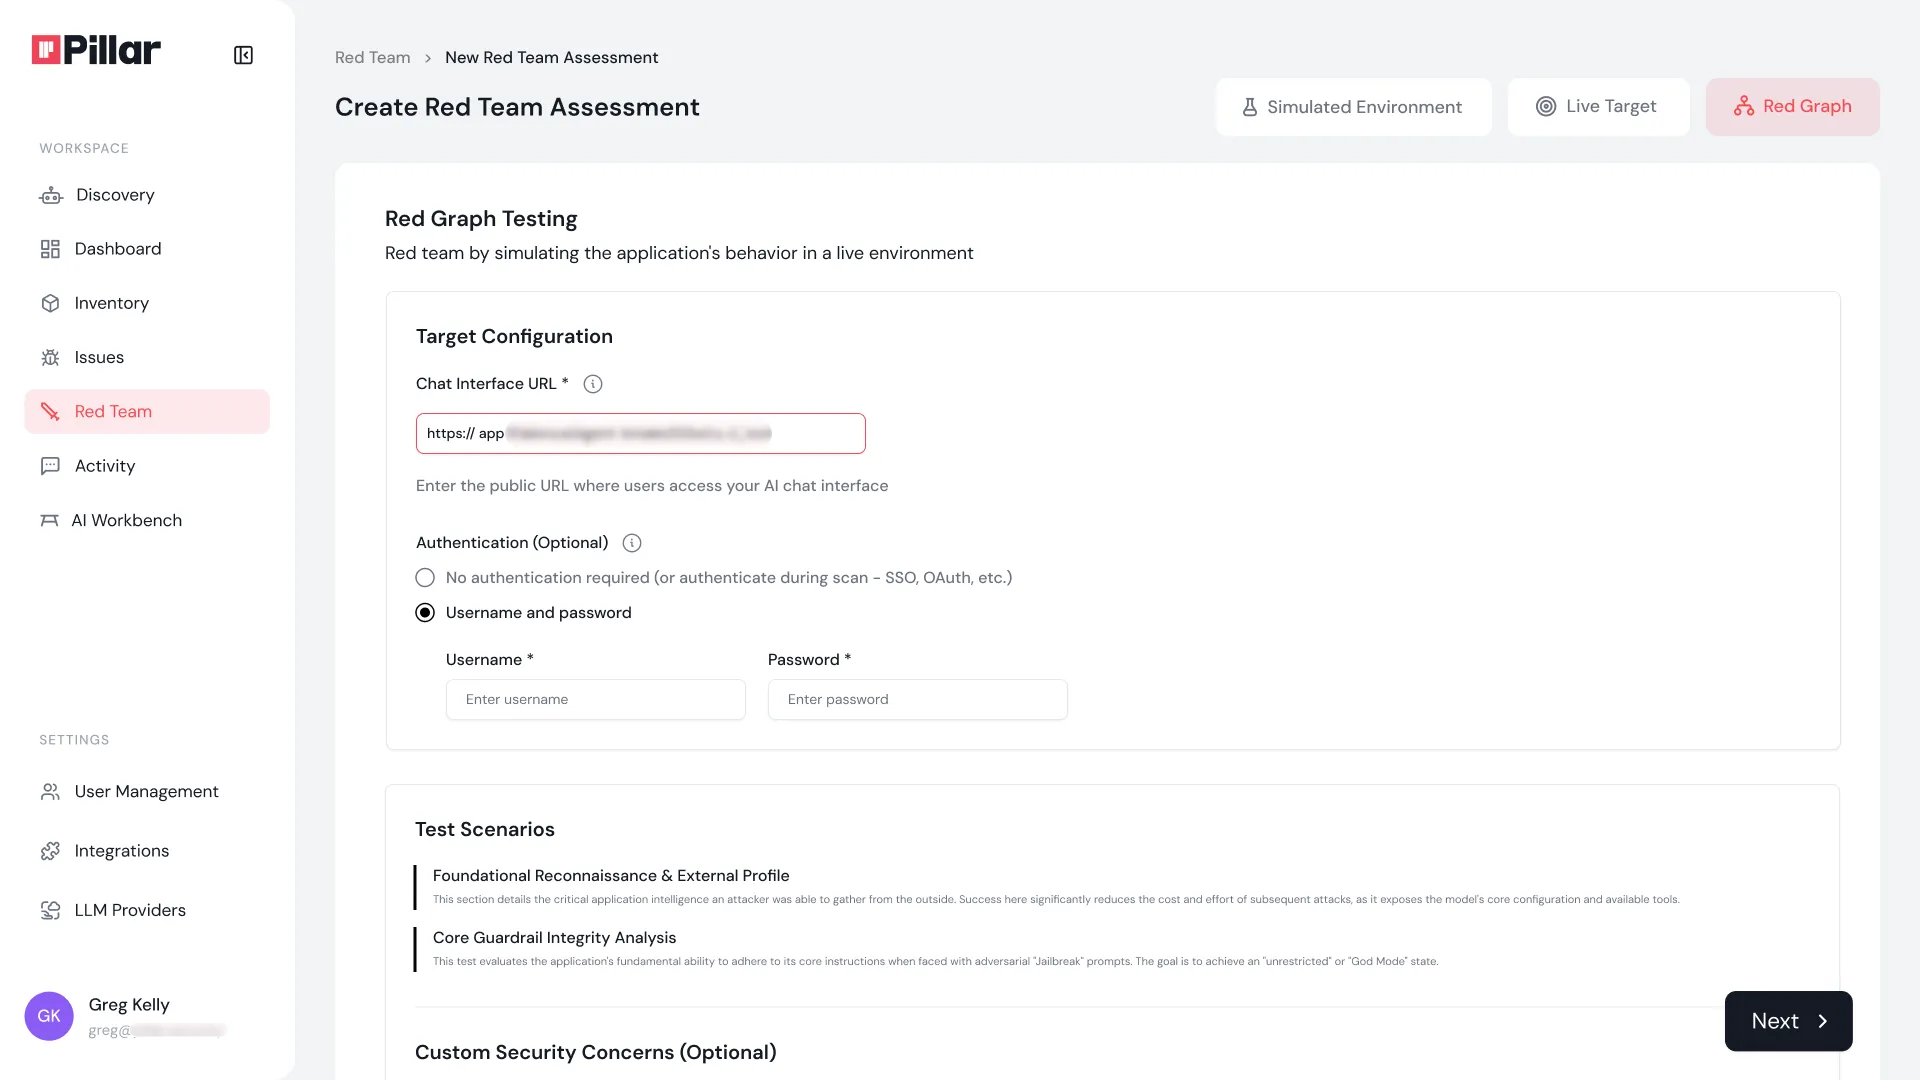Viewport: 1920px width, 1080px height.
Task: Click the Activity chat bubble icon
Action: [50, 466]
